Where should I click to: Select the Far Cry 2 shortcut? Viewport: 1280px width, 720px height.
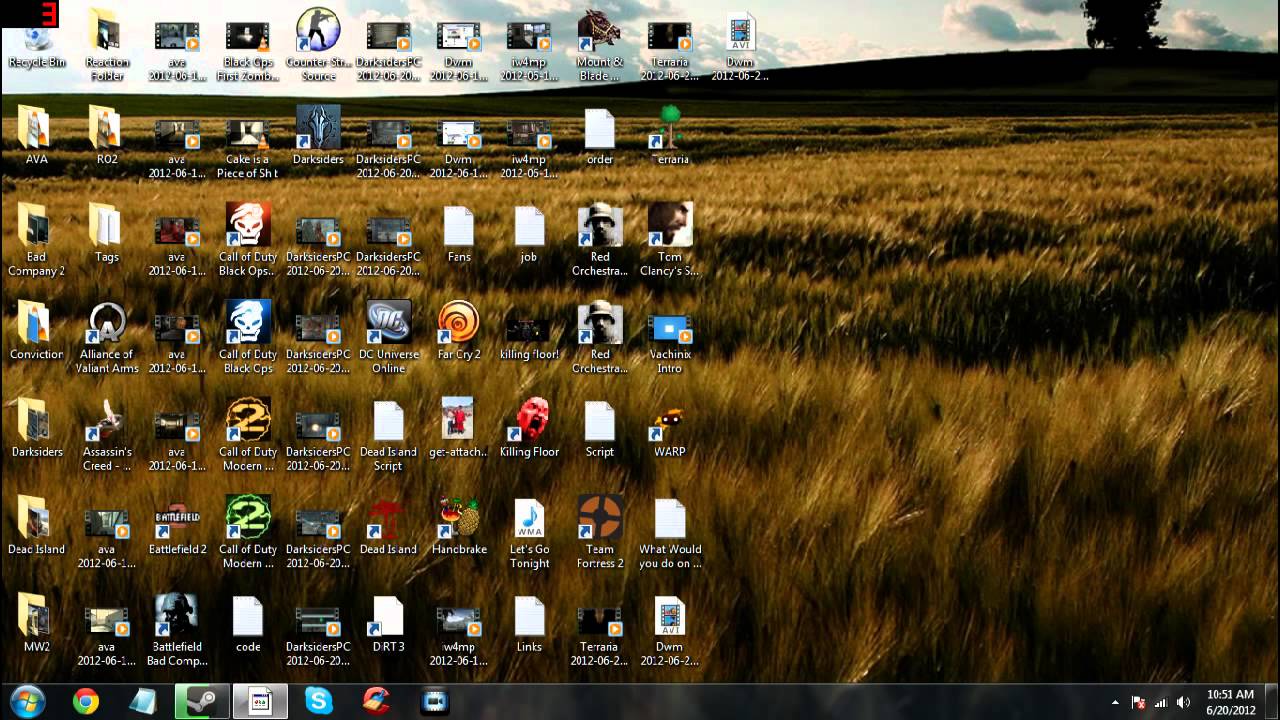click(x=459, y=331)
